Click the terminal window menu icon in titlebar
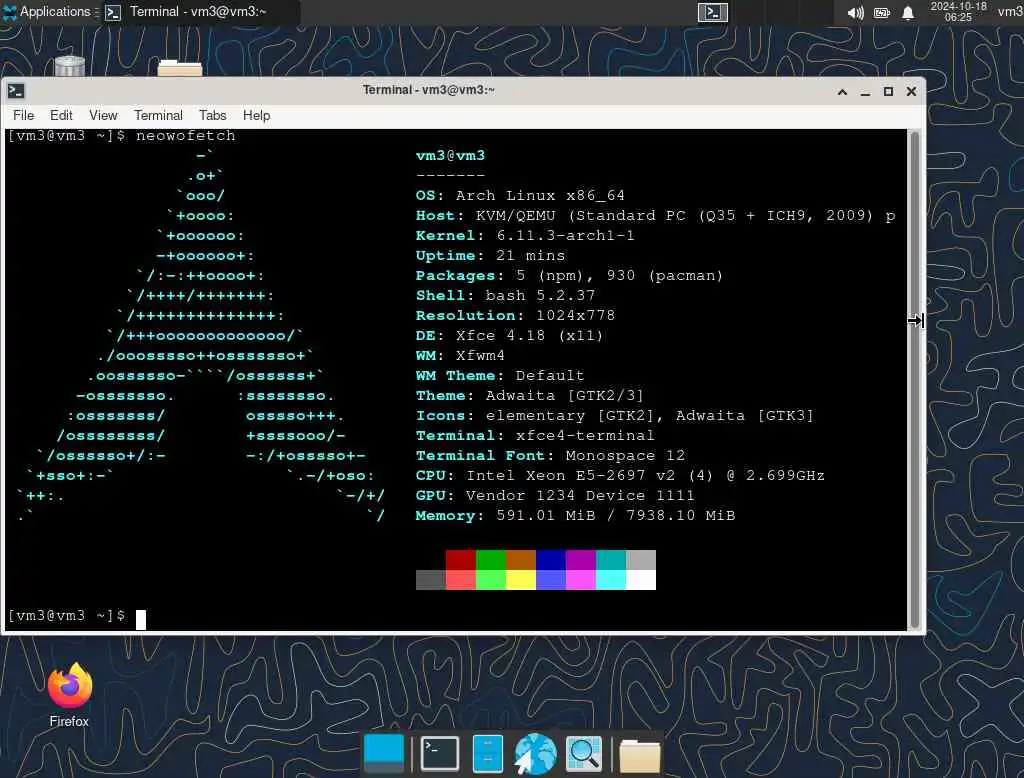 [16, 91]
